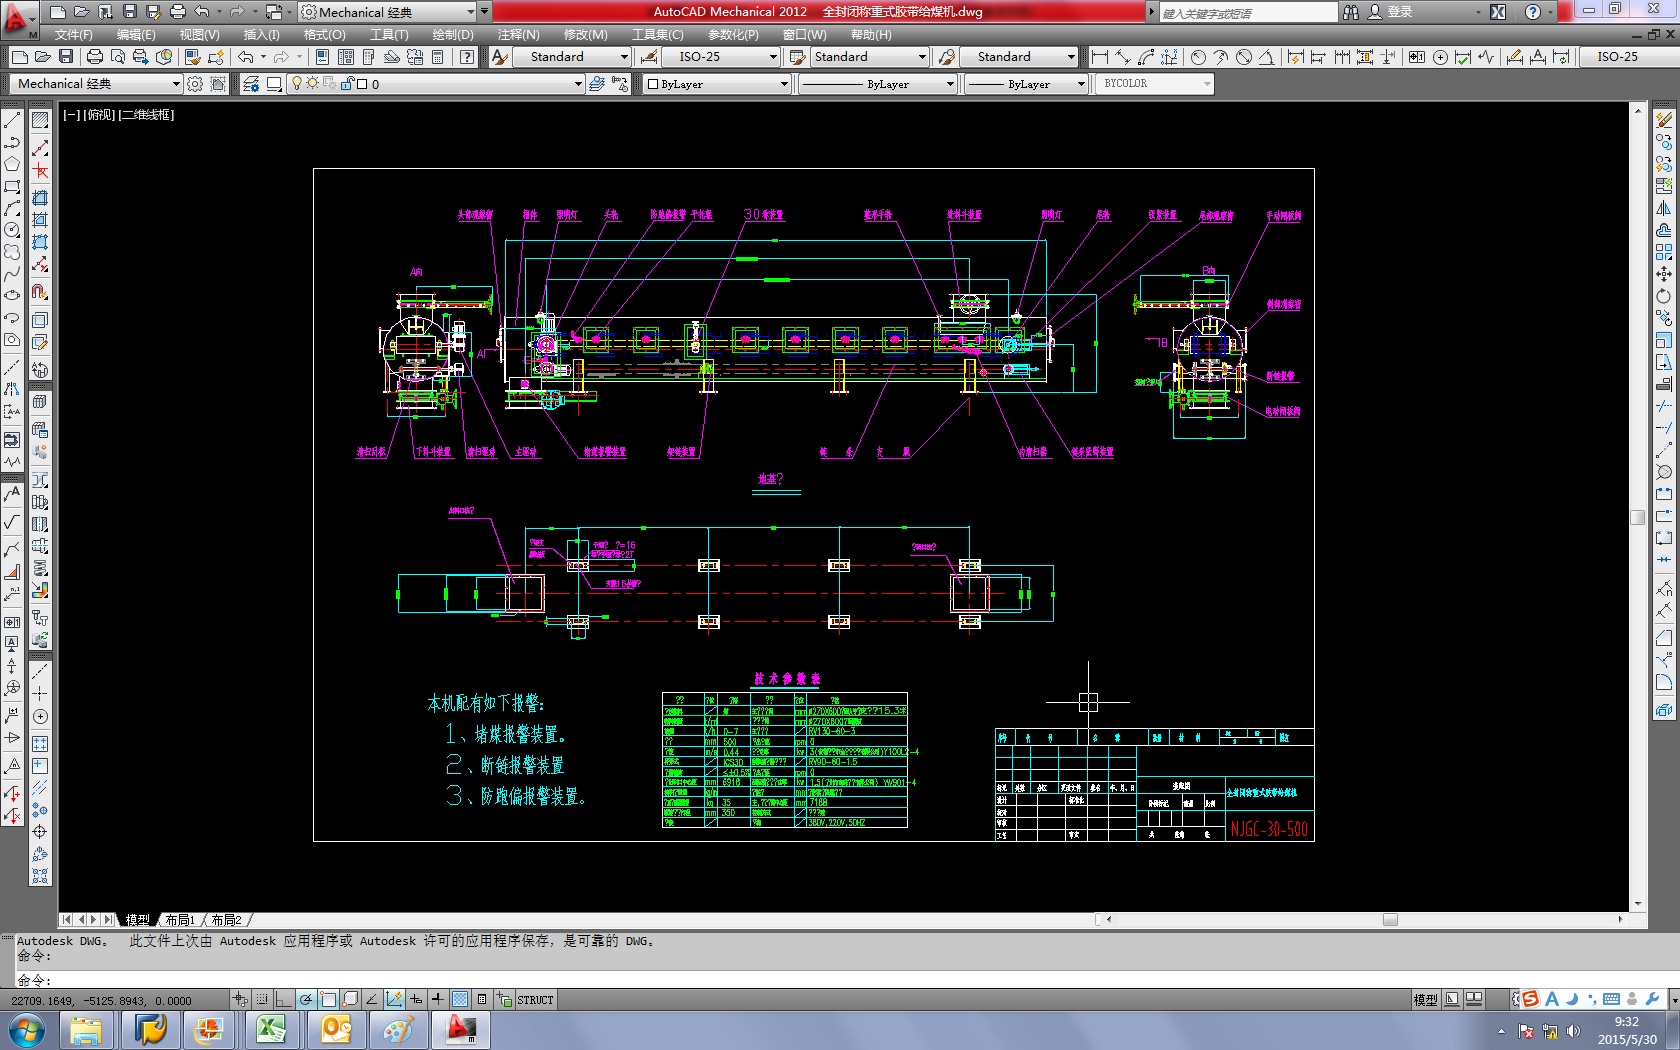1680x1050 pixels.
Task: Open the layer dropdown showing layer 0
Action: click(436, 84)
